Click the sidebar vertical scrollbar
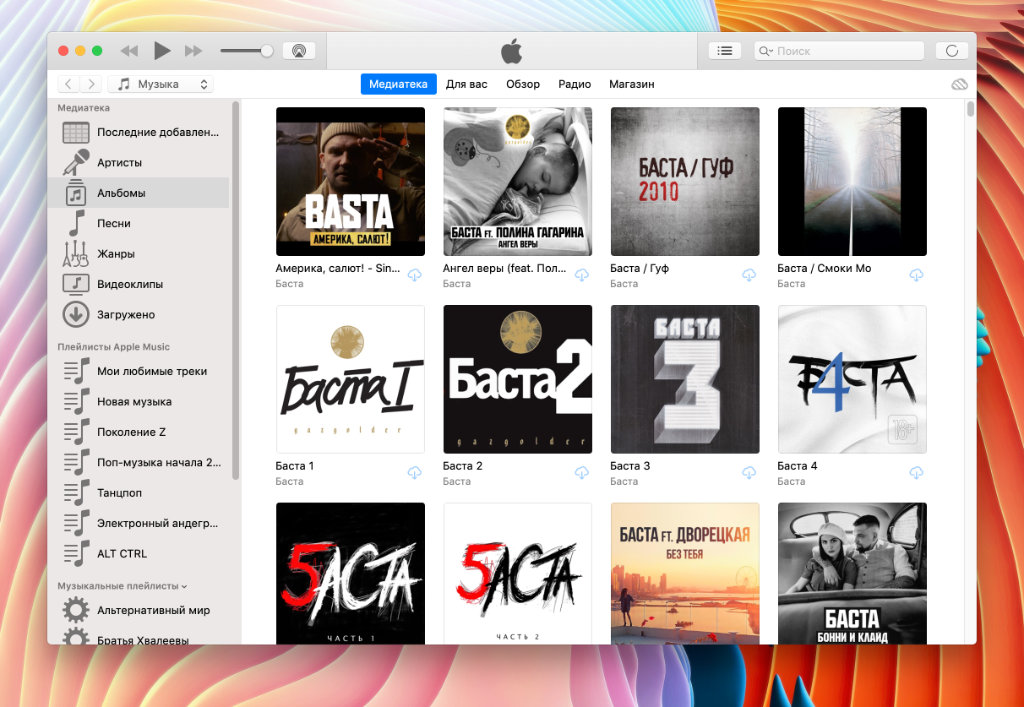This screenshot has width=1024, height=707. [236, 290]
